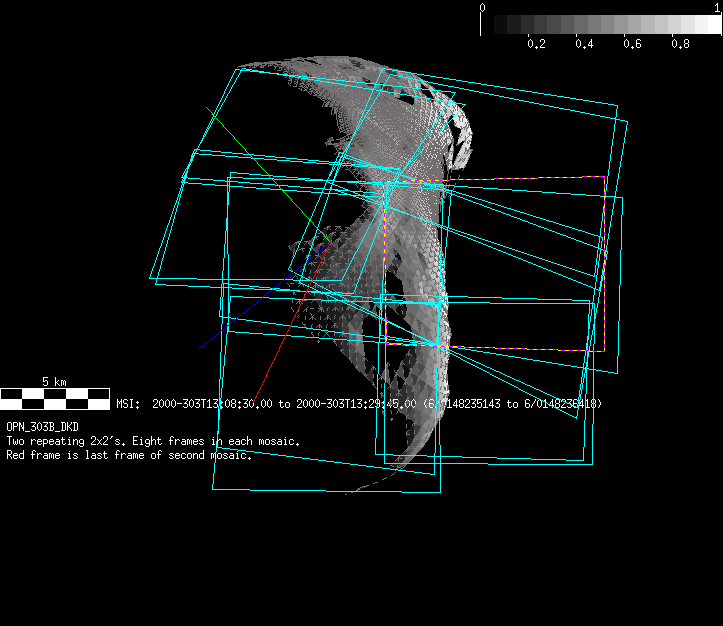Click the MSI end time 2000-303T13:29:45

coord(355,404)
